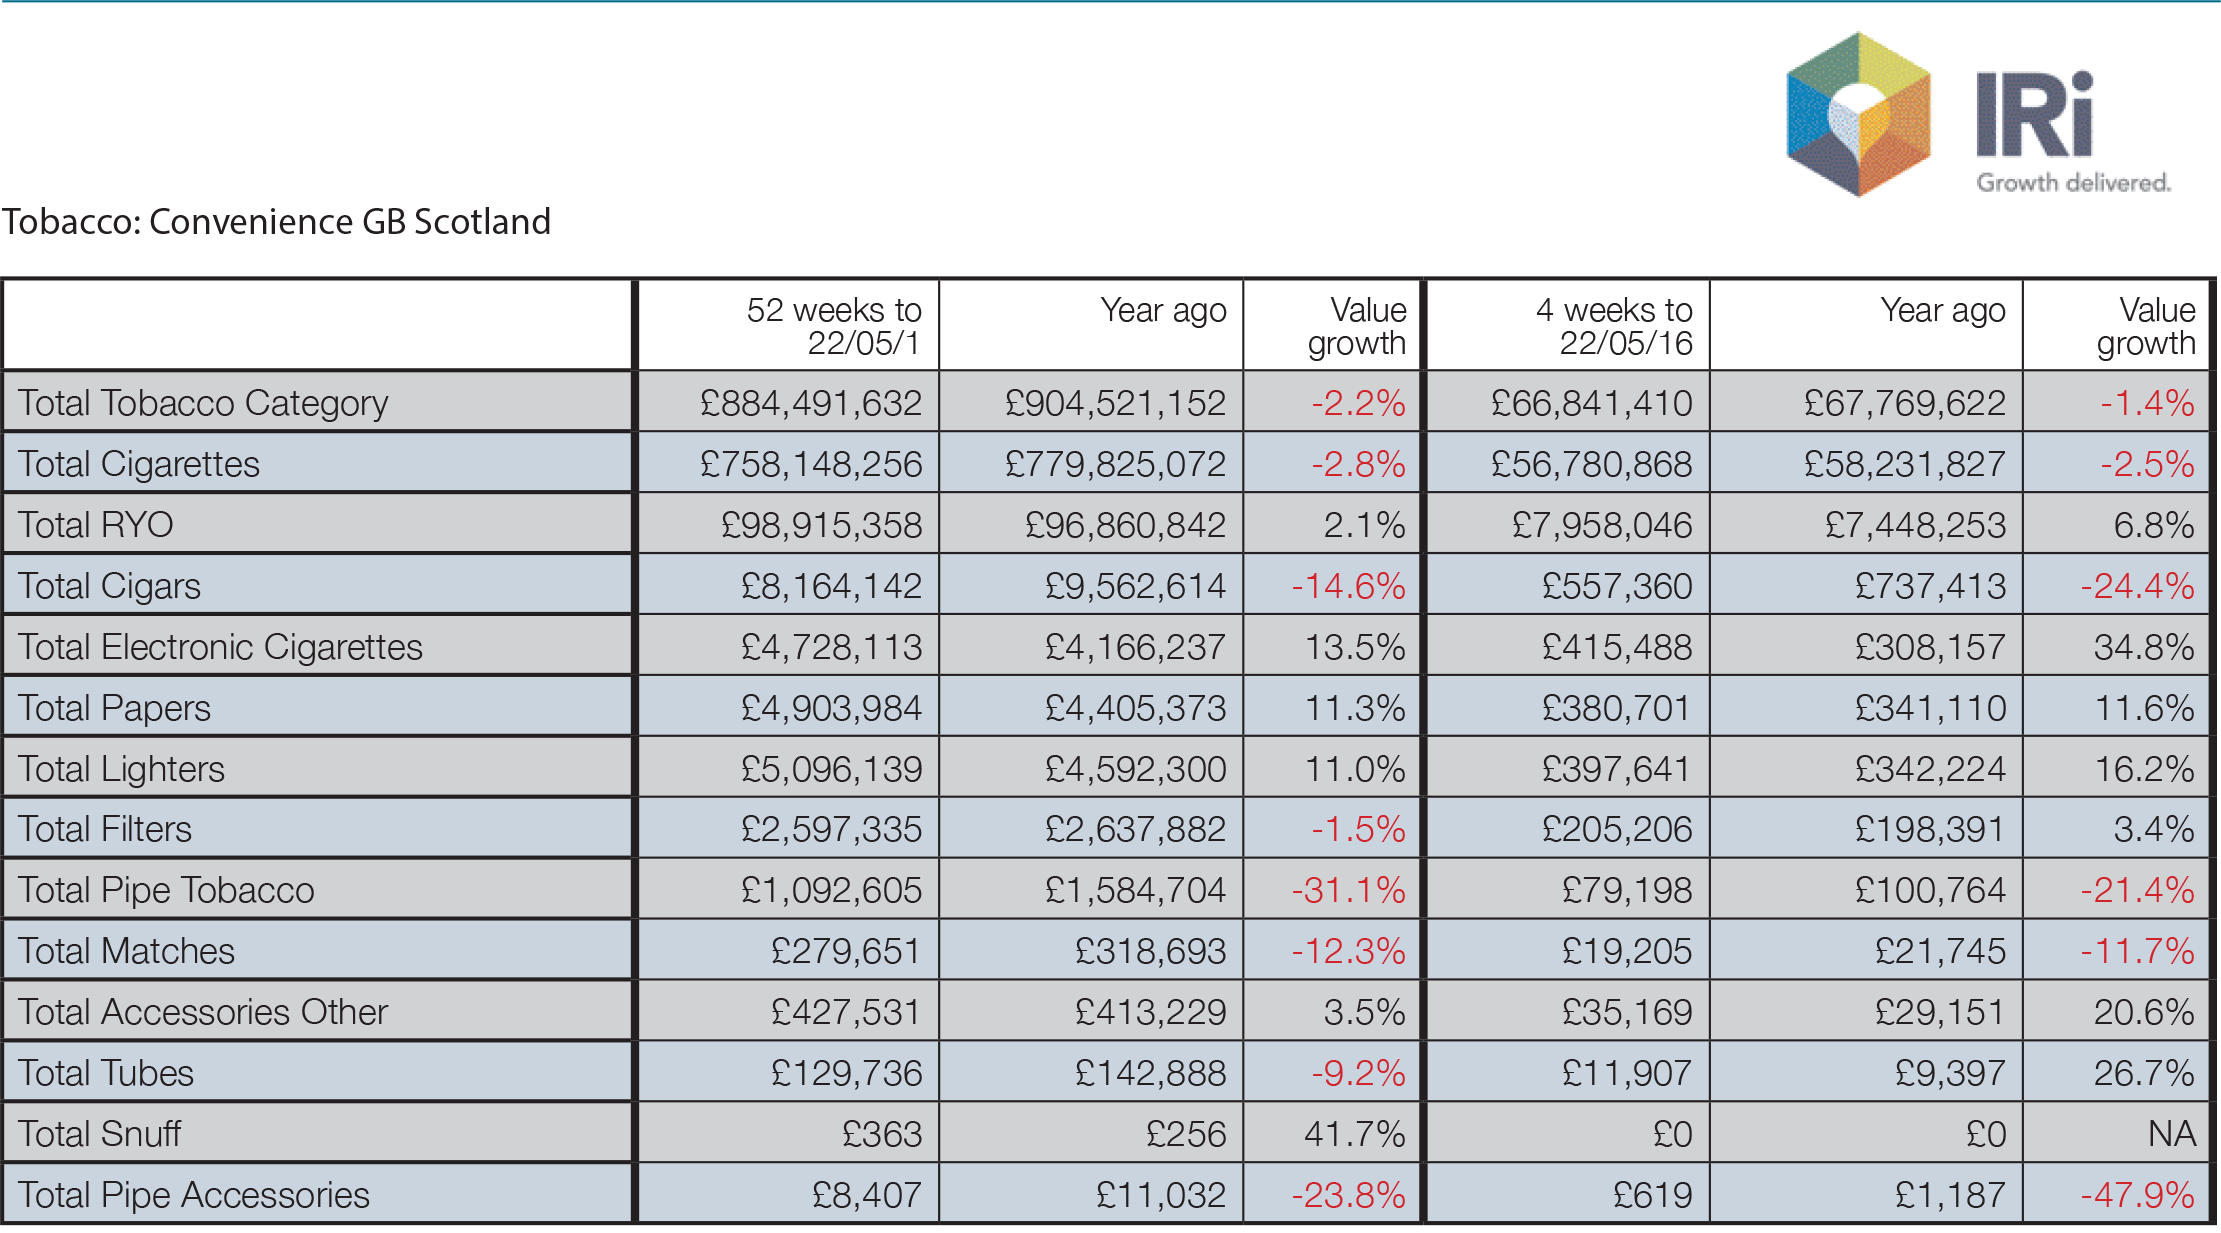This screenshot has height=1233, width=2221.
Task: Click the rightmost 'Value growth' column header
Action: pos(2145,326)
